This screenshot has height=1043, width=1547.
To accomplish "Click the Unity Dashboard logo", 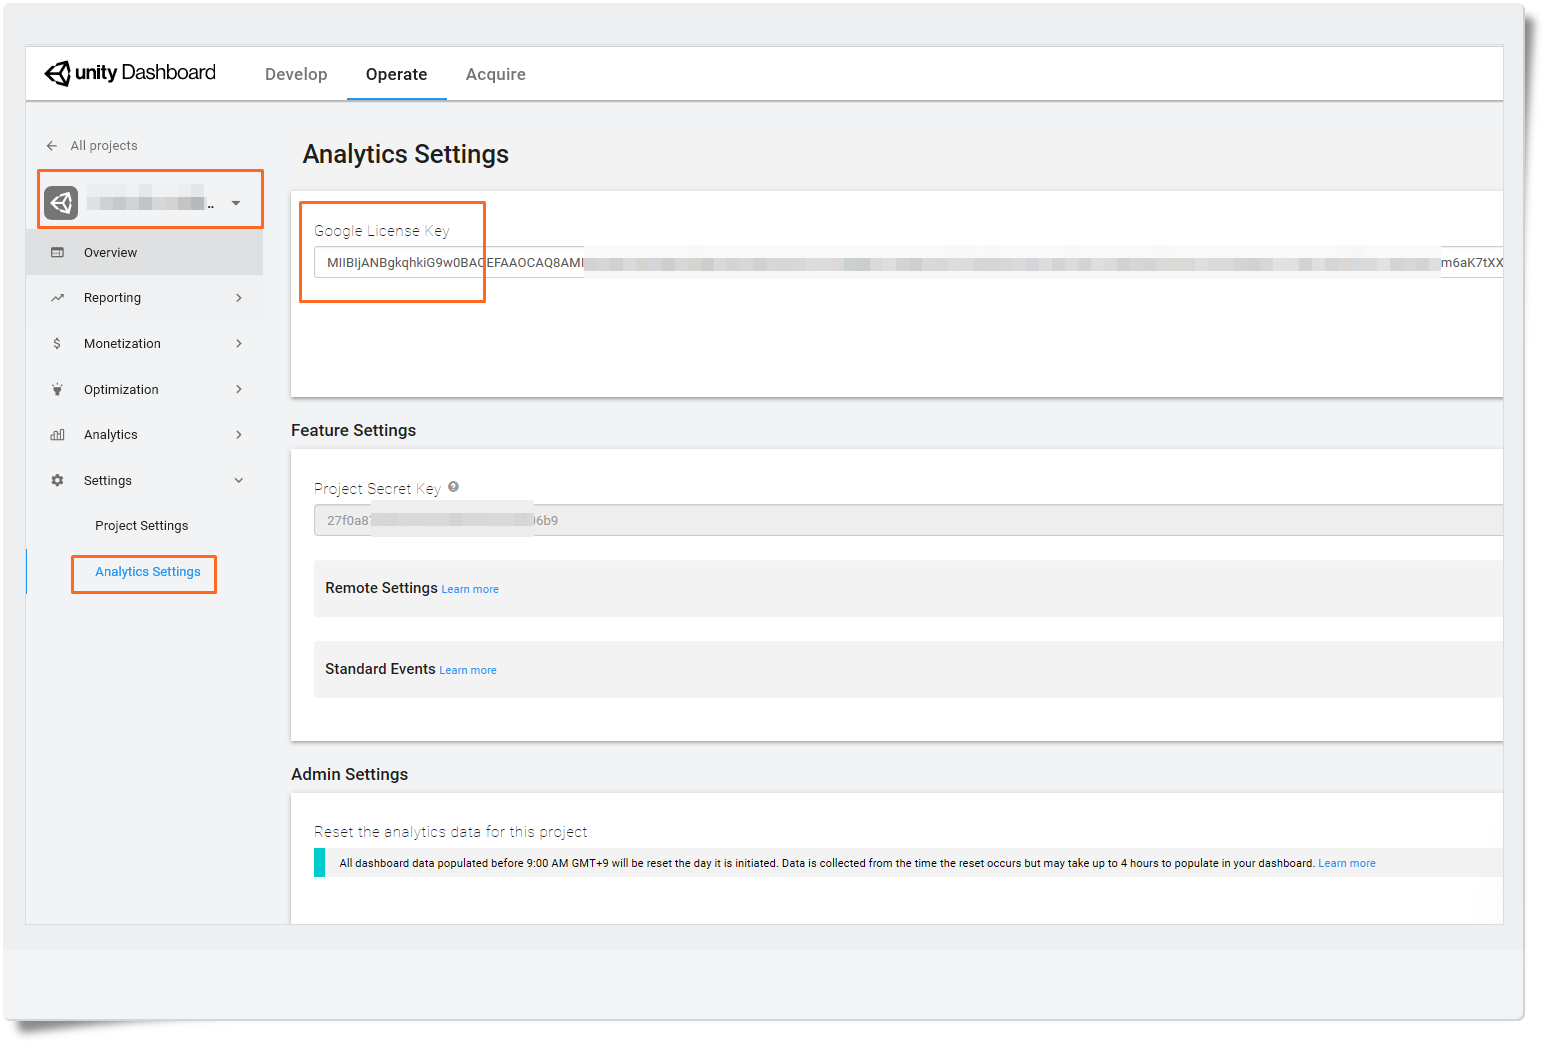I will pos(130,73).
